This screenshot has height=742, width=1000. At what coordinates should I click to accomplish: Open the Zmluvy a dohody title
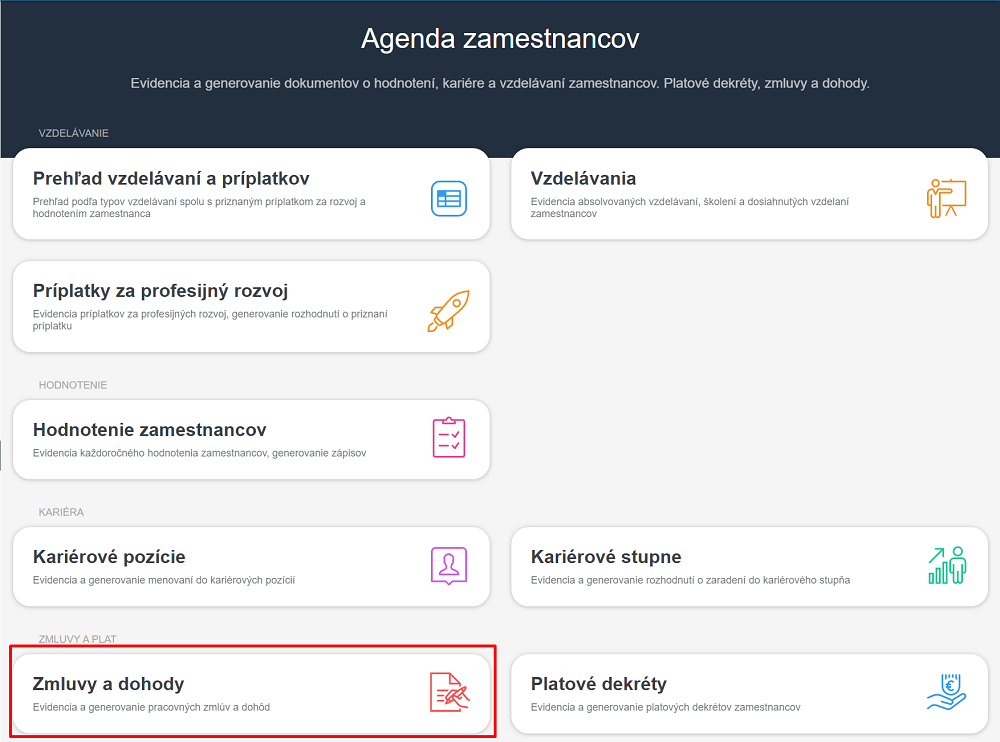tap(108, 684)
